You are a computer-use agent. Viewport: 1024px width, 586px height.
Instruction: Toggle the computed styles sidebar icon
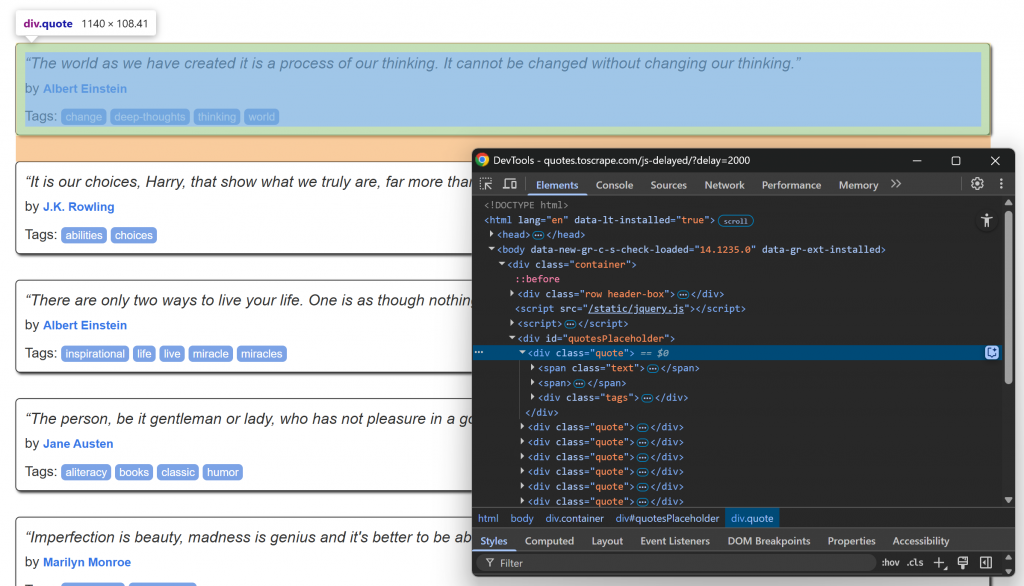[985, 563]
